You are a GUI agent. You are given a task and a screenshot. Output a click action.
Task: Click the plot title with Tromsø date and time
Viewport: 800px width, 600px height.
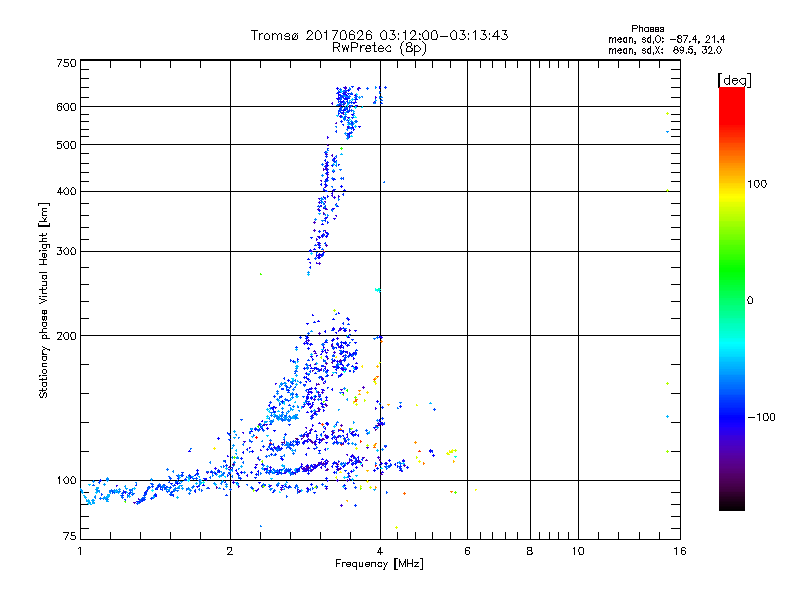379,35
